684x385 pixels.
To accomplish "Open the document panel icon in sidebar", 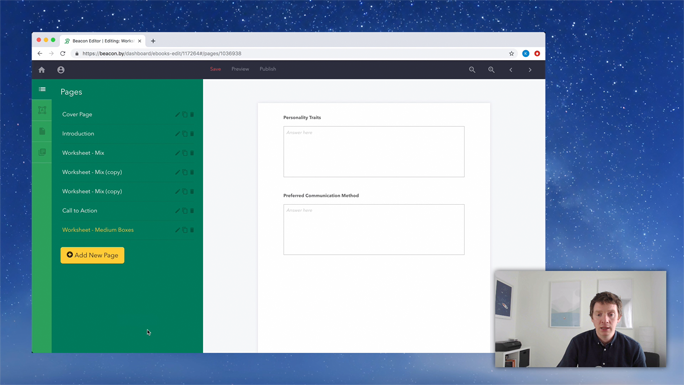I will (x=42, y=131).
